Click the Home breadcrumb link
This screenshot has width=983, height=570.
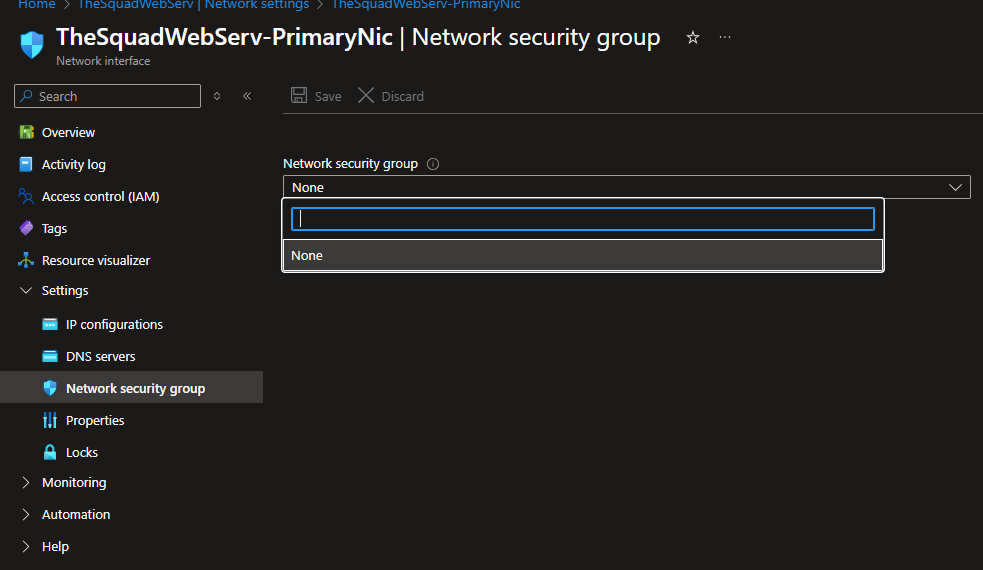36,4
